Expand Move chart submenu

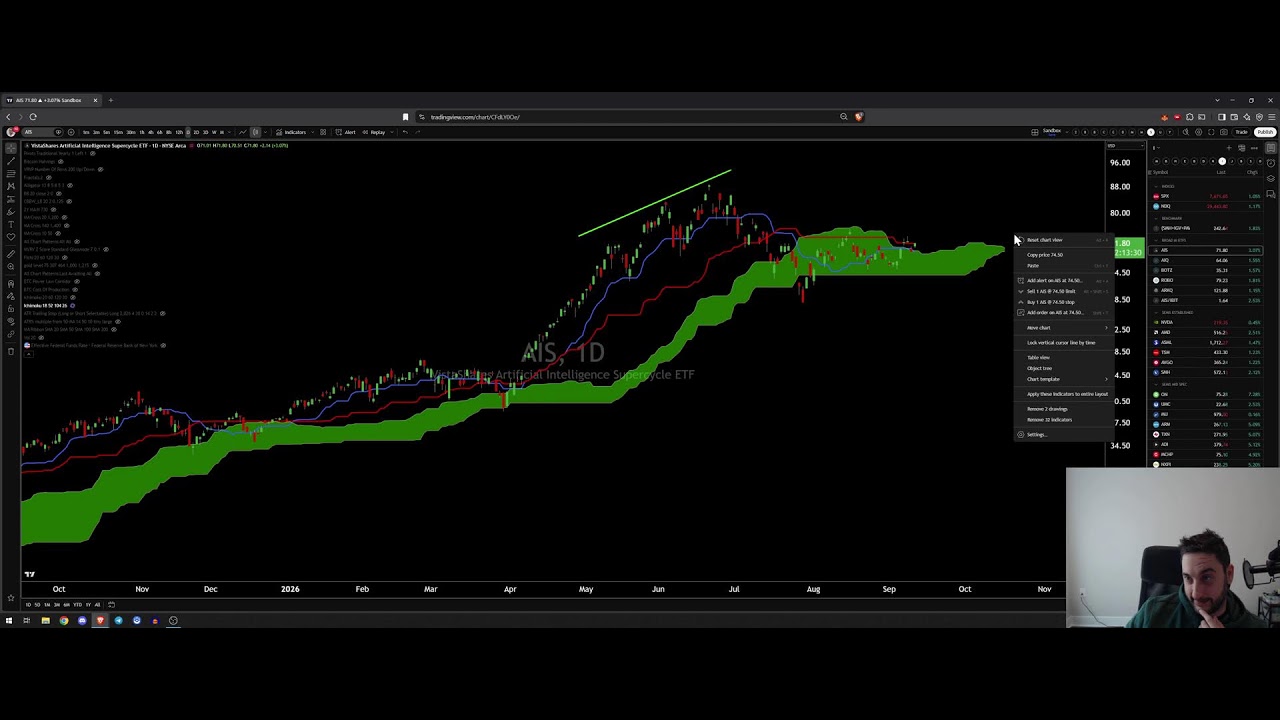click(x=1064, y=328)
